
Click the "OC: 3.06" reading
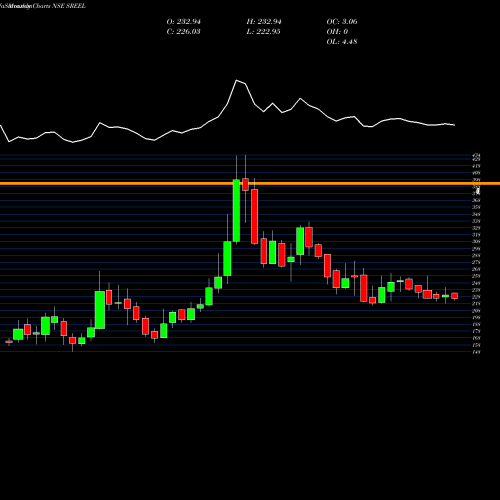click(x=342, y=22)
